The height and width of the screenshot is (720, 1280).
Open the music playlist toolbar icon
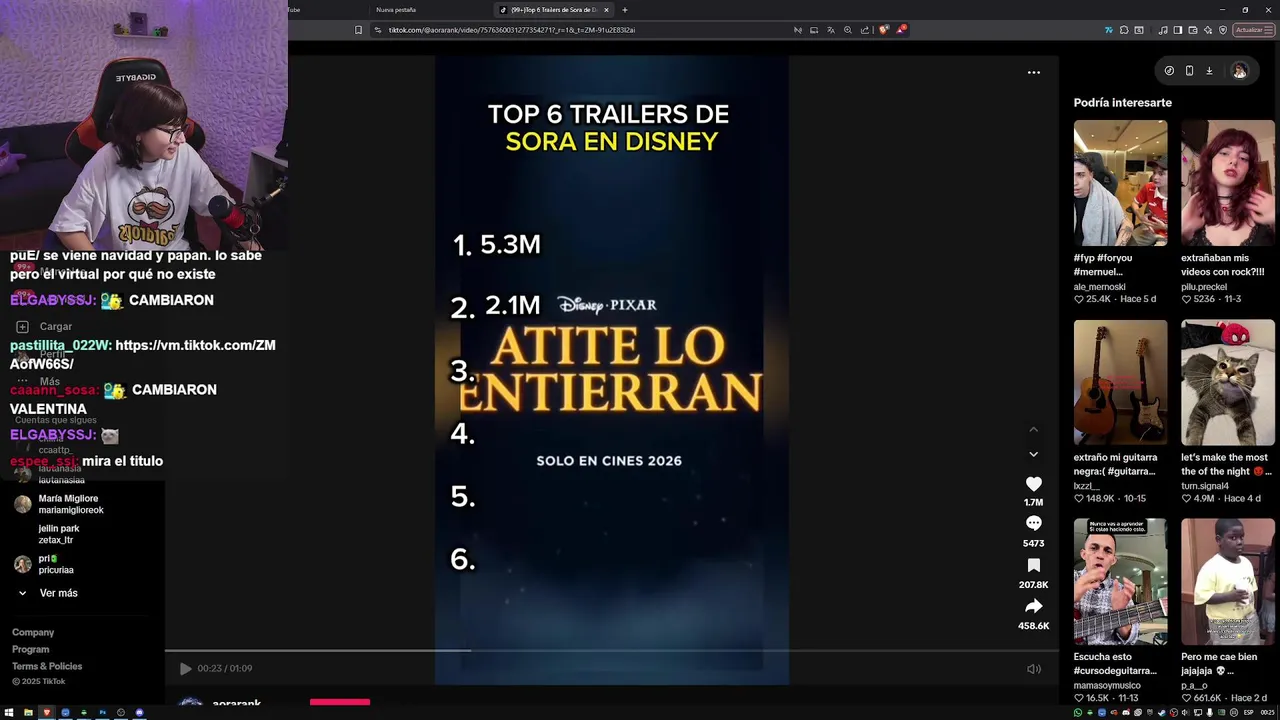click(1162, 30)
